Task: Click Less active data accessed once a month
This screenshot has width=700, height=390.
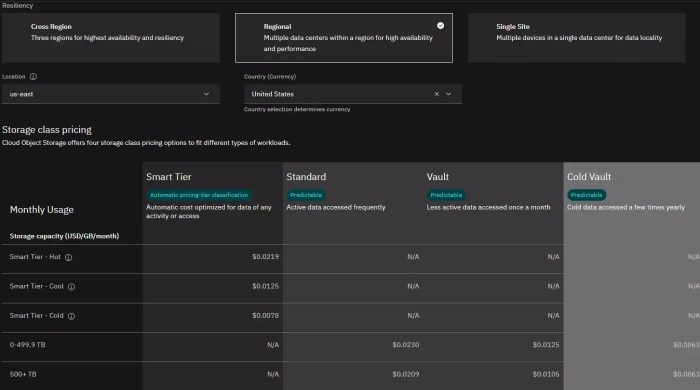Action: click(488, 207)
